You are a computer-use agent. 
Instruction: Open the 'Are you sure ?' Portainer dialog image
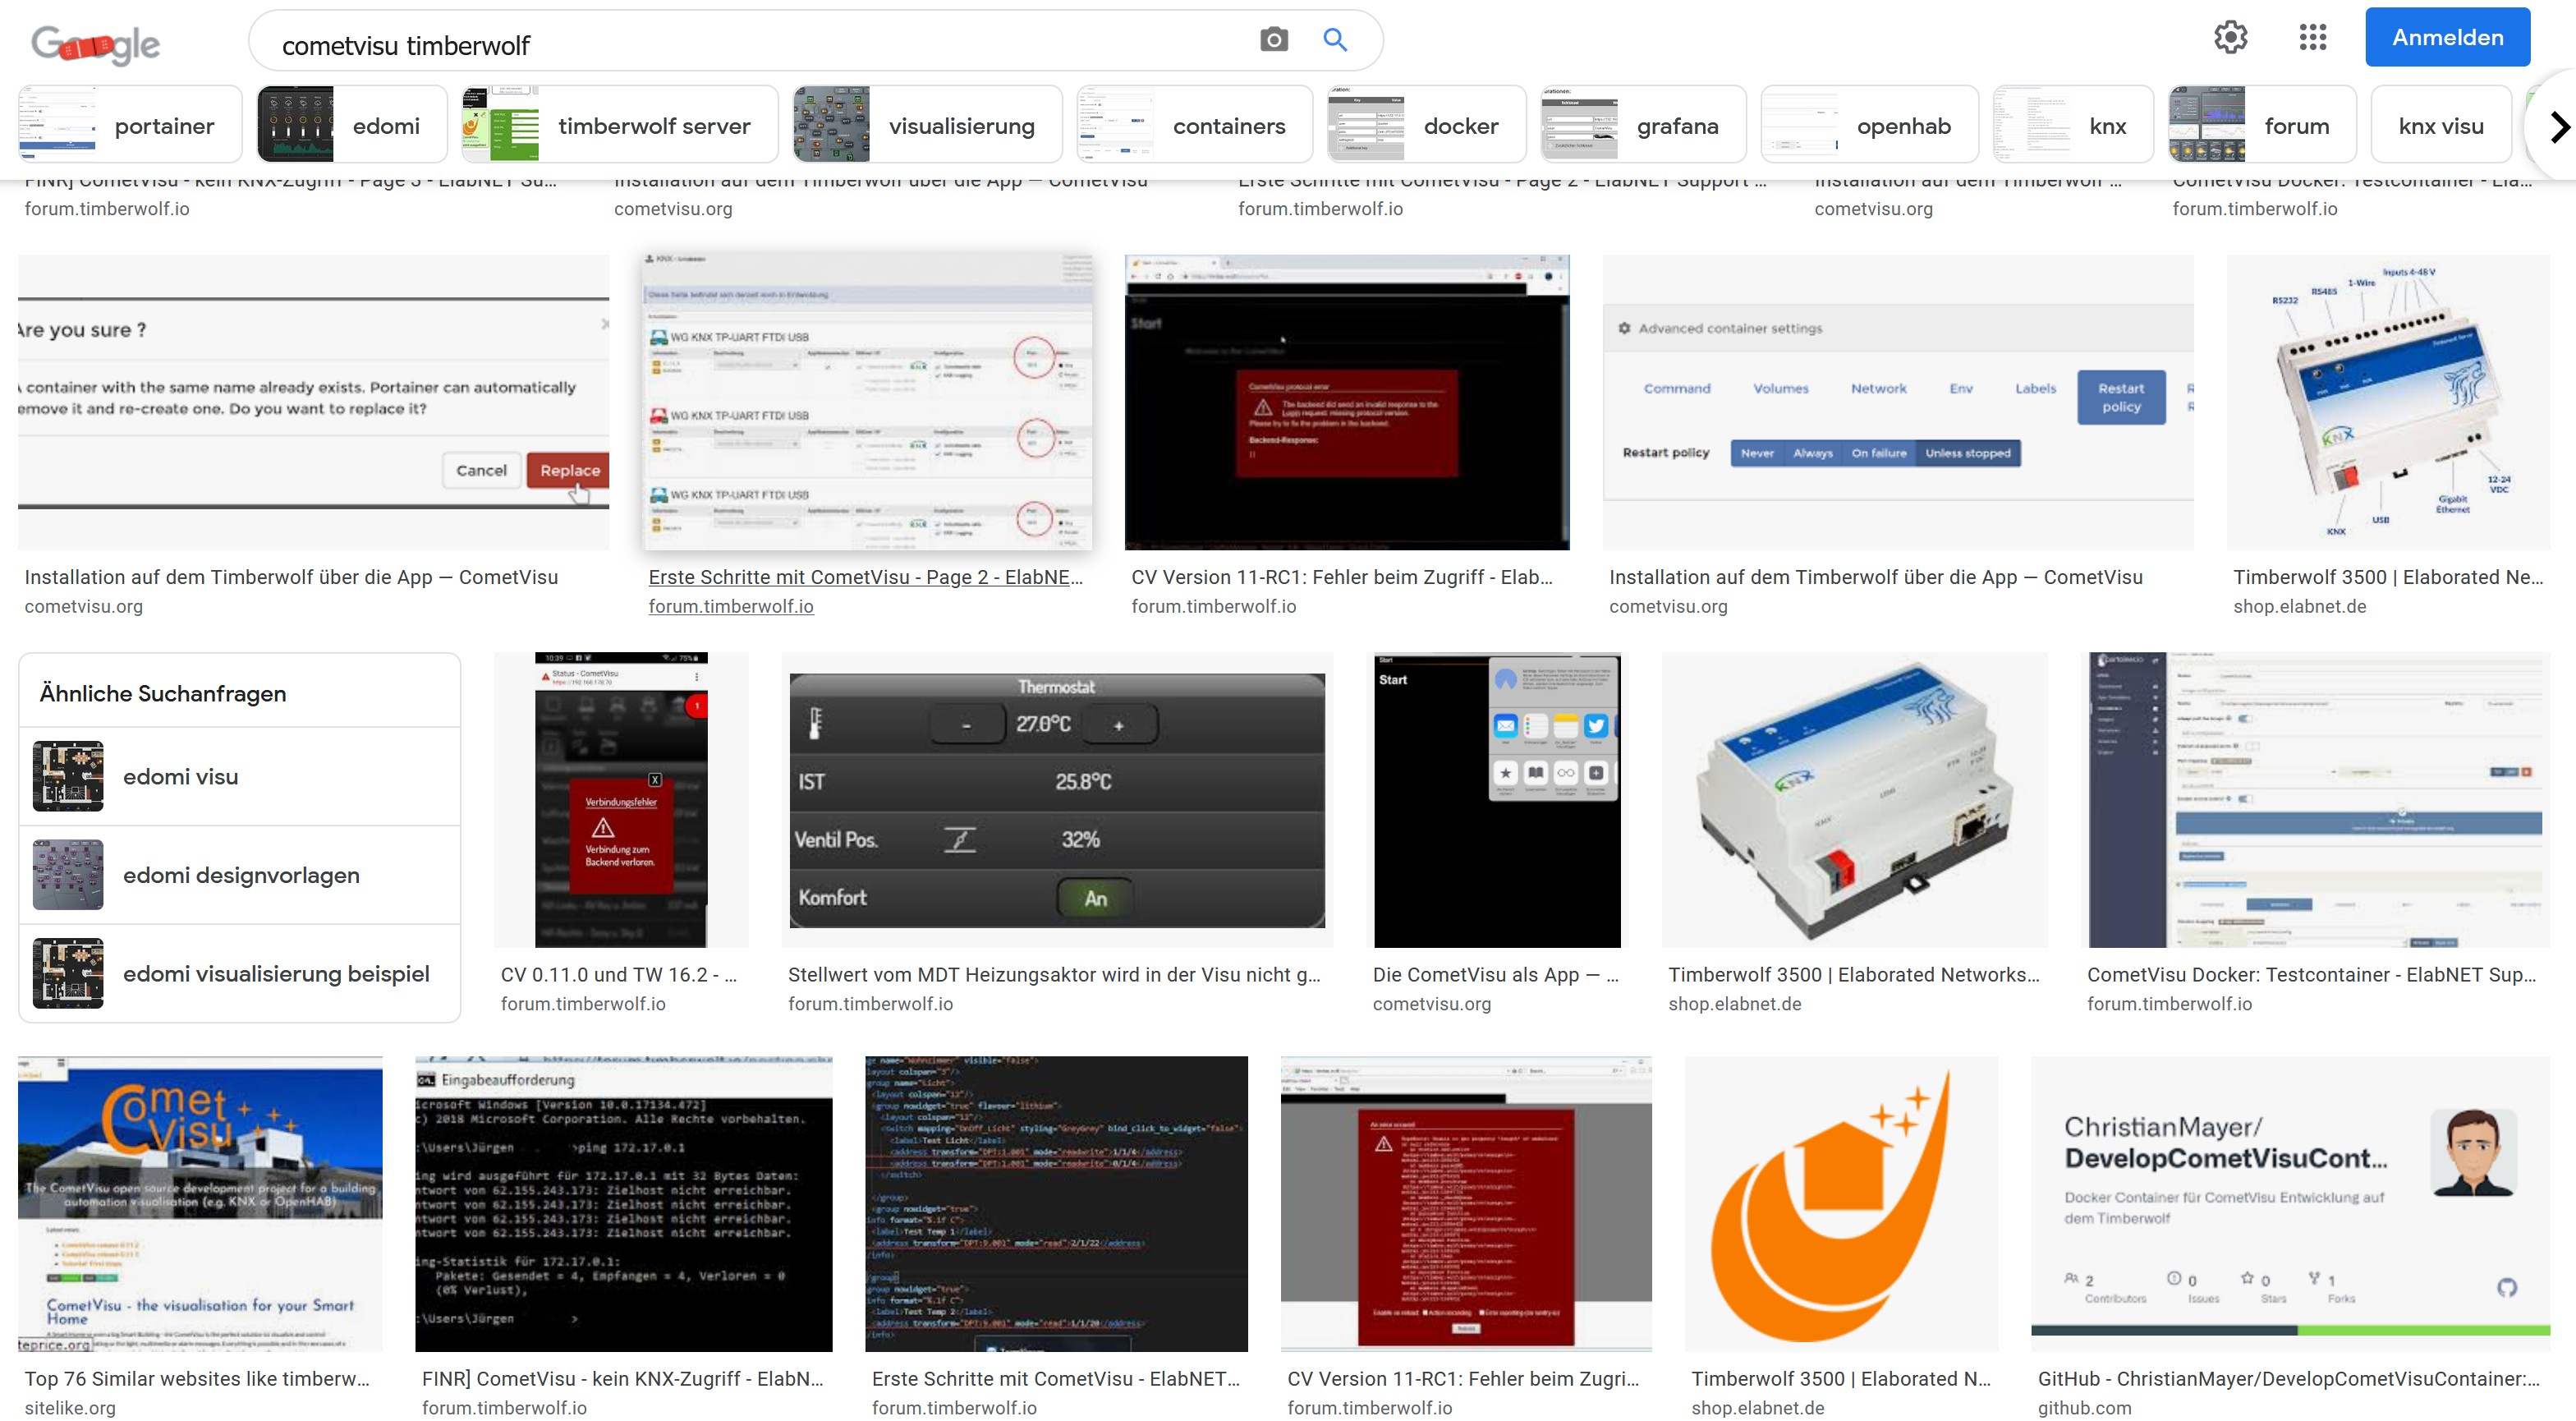313,402
